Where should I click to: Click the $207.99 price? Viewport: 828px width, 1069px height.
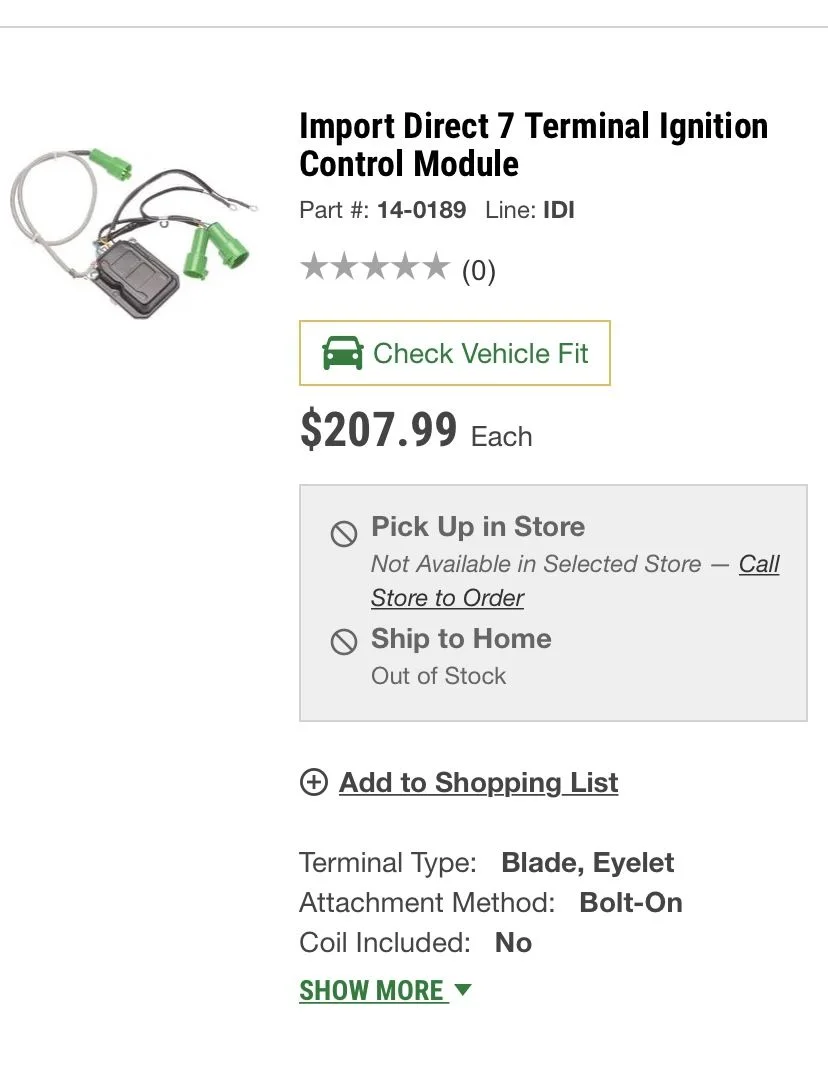pyautogui.click(x=378, y=429)
